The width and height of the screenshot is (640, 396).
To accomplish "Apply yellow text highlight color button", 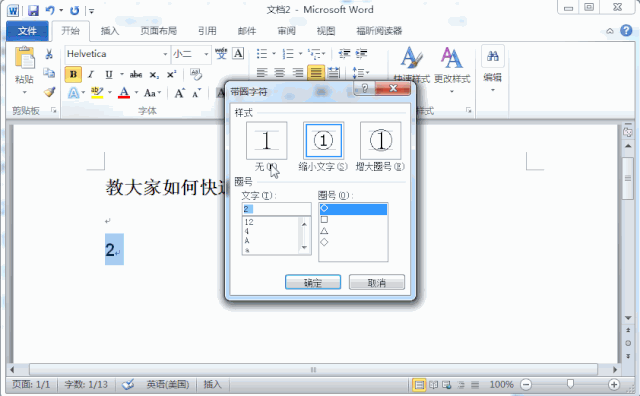I will coord(97,93).
